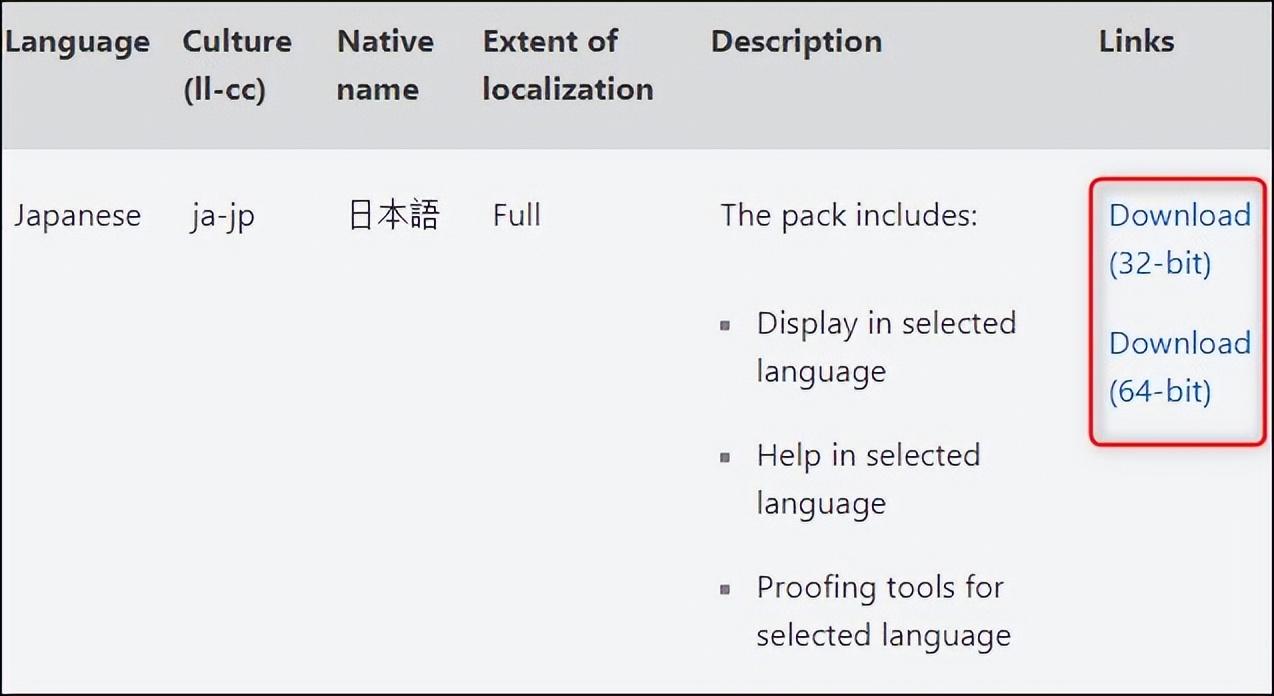Screen dimensions: 1274x696
Task: Click the Download (32-bit) link
Action: (x=1179, y=239)
